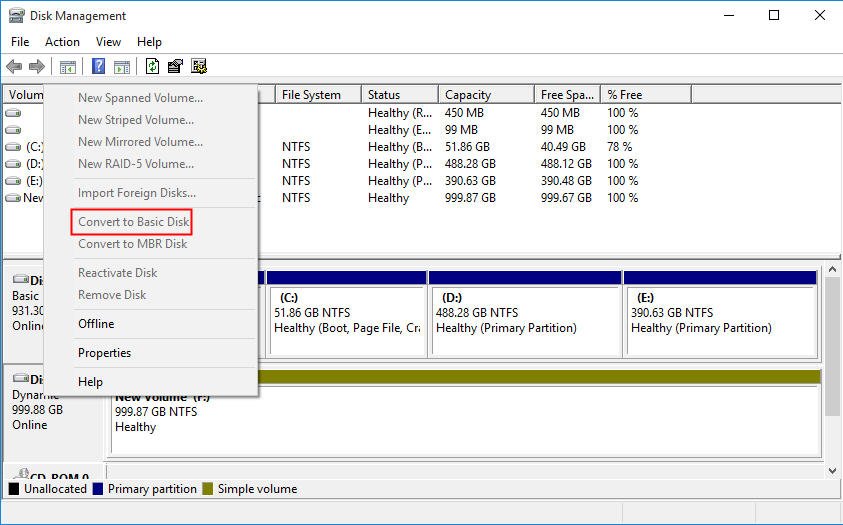This screenshot has width=843, height=525.
Task: Click the Refresh toolbar icon
Action: [153, 66]
